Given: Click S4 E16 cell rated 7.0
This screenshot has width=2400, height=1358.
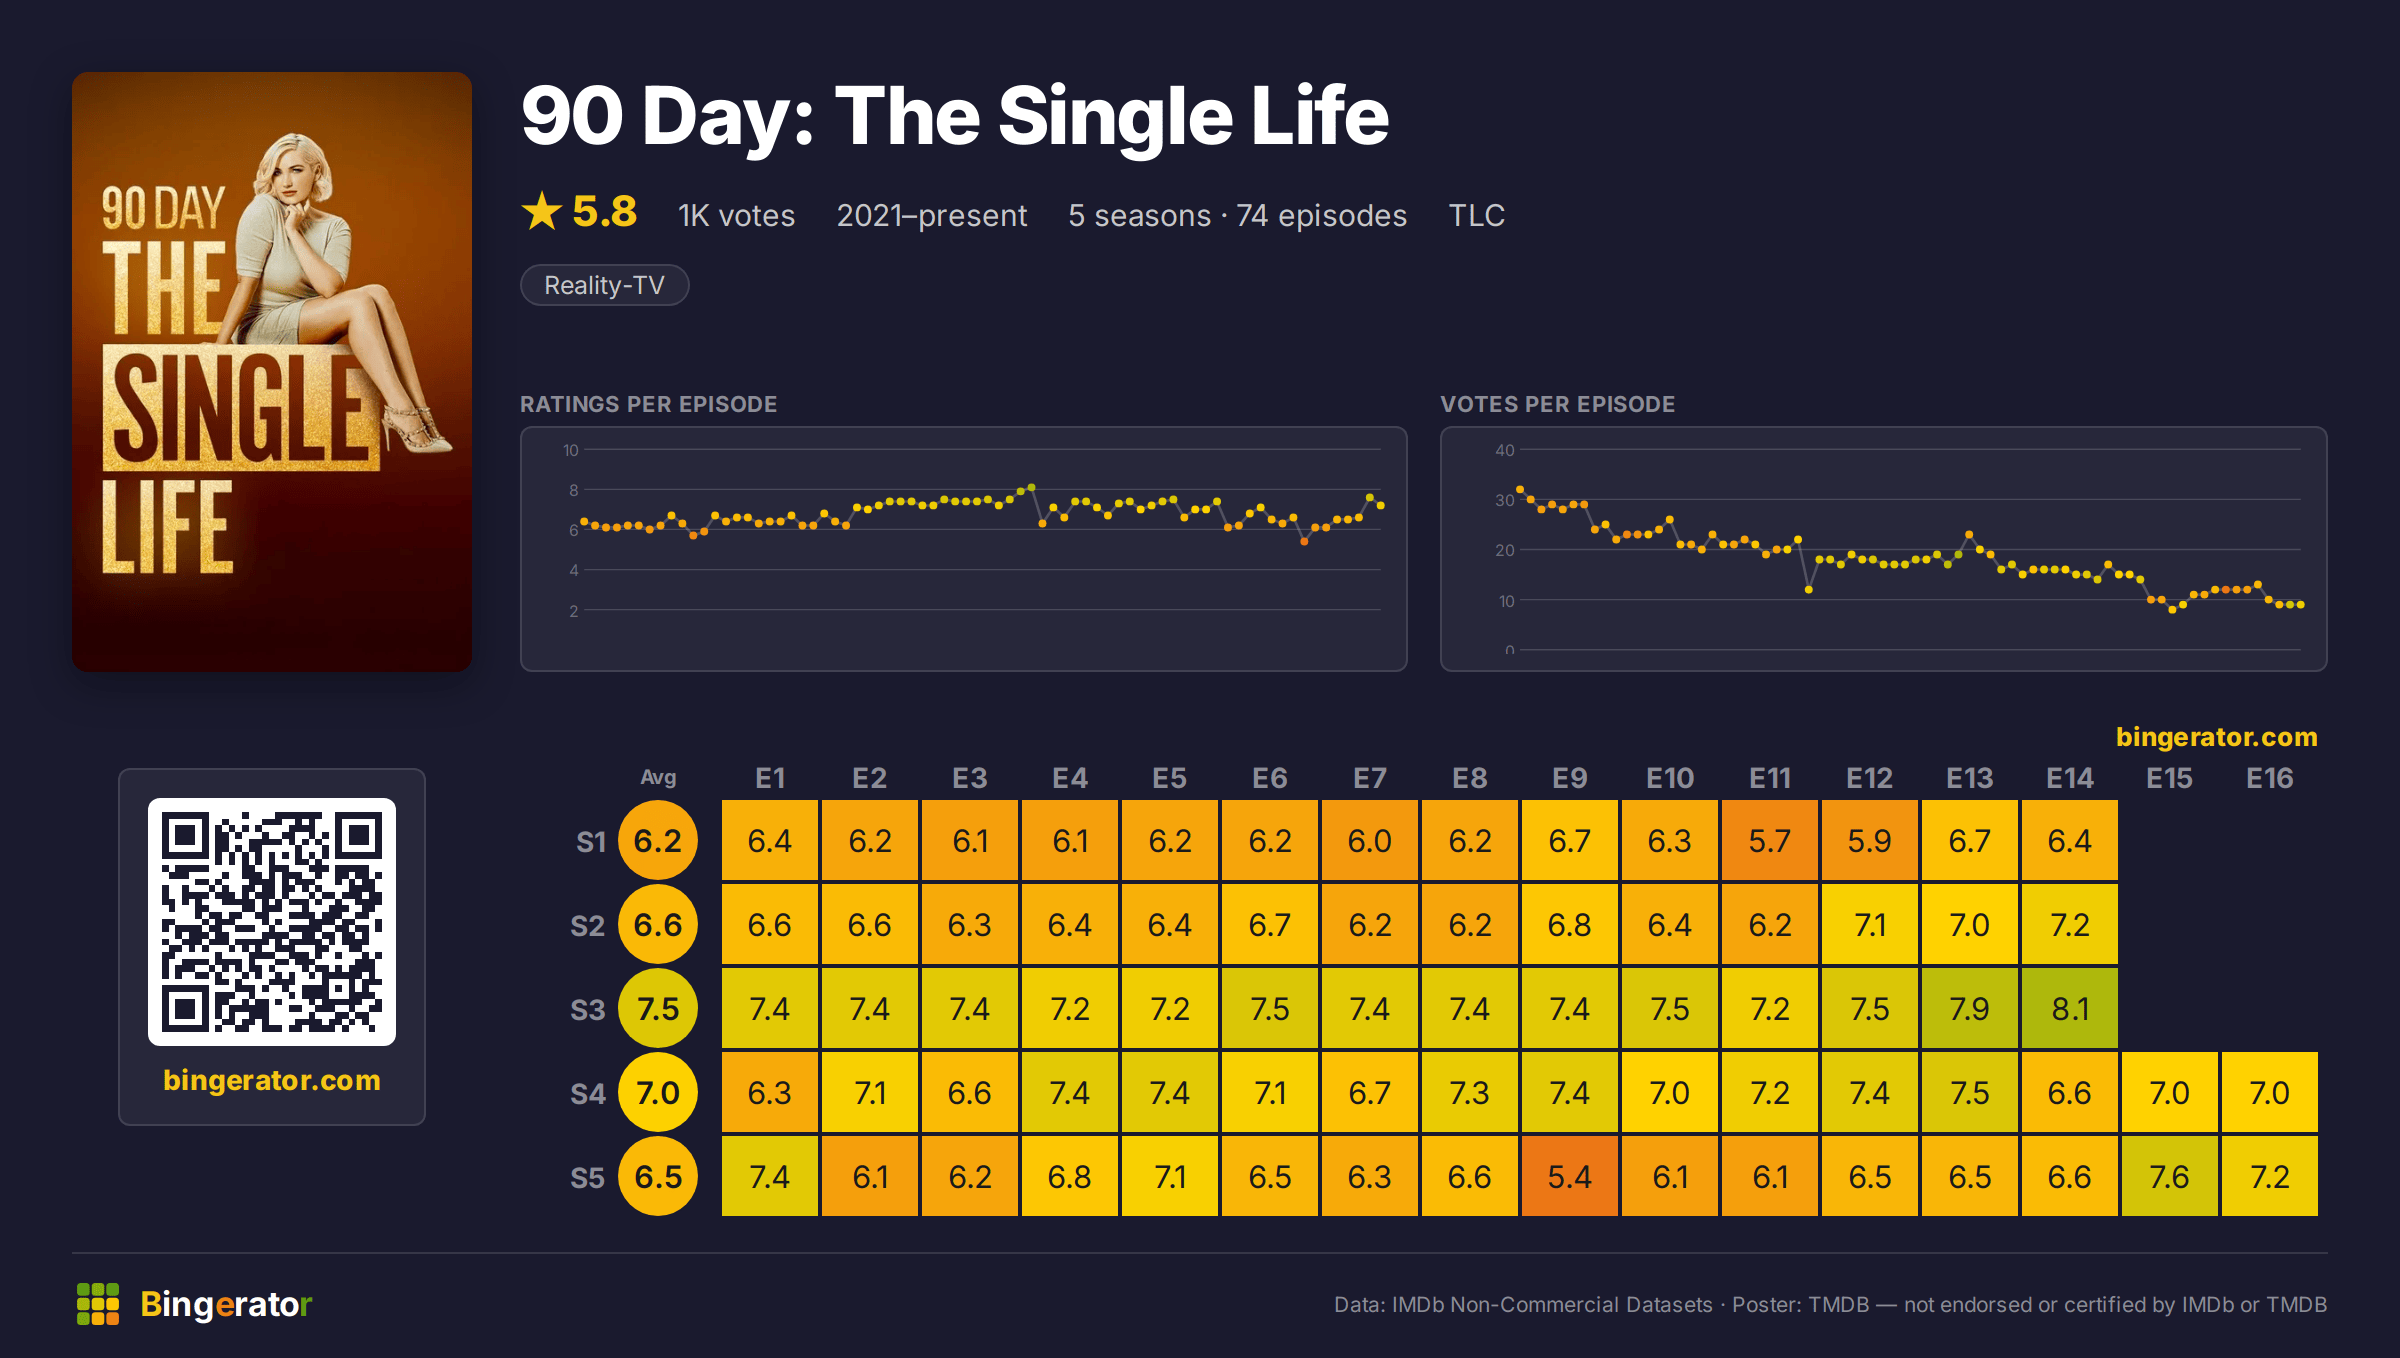Looking at the screenshot, I should 2270,1092.
